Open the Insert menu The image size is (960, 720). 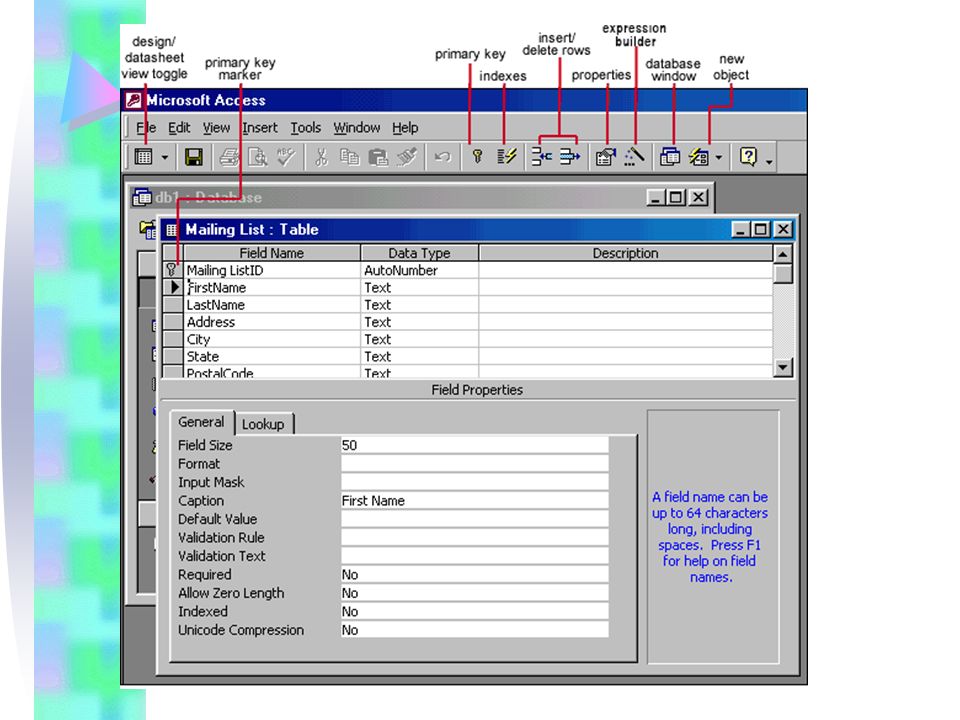260,128
